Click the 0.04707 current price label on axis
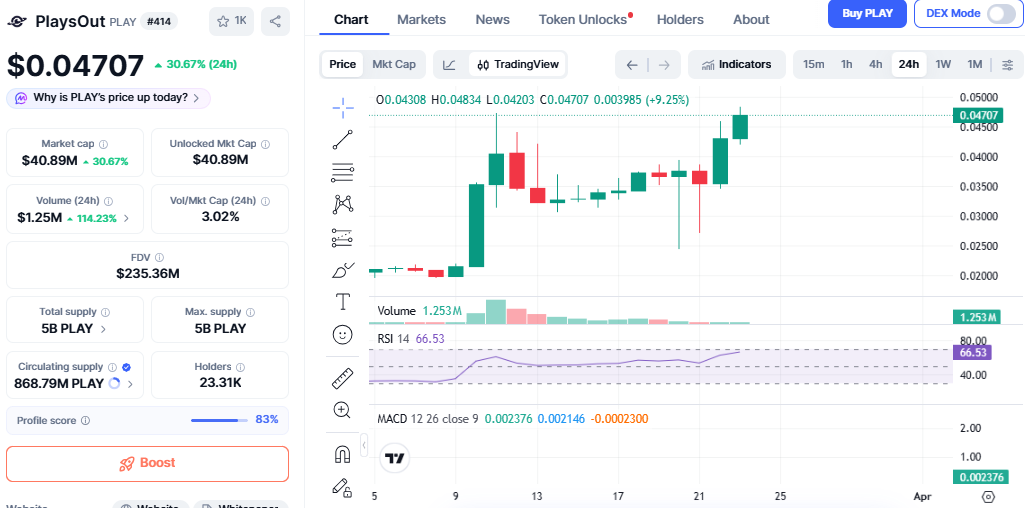This screenshot has height=508, width=1025. [976, 116]
